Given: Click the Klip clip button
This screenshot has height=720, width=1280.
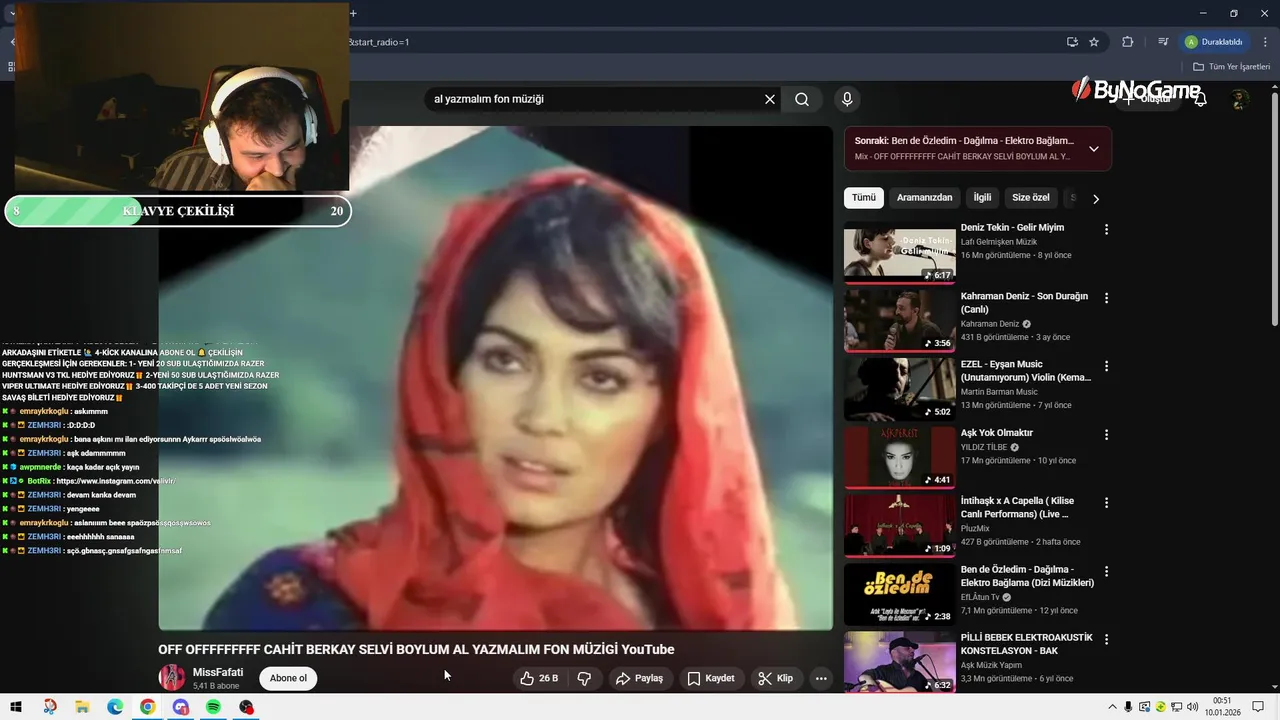Looking at the screenshot, I should coord(776,678).
